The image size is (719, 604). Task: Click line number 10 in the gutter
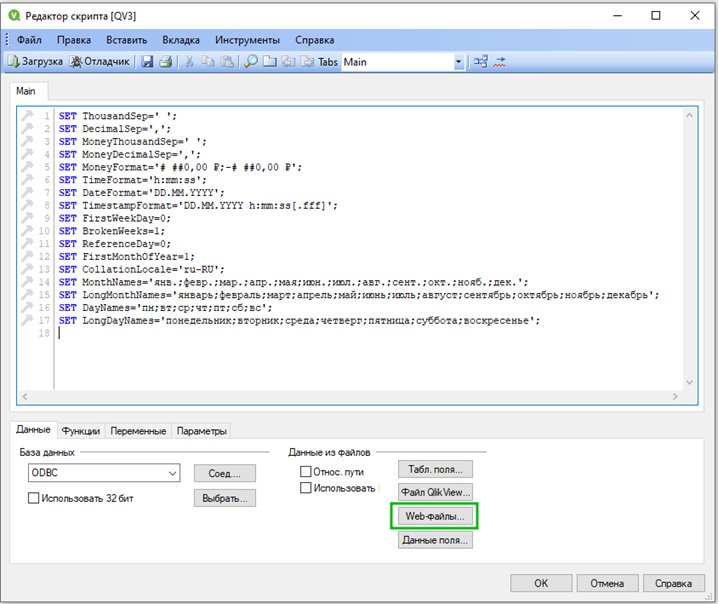tap(44, 231)
